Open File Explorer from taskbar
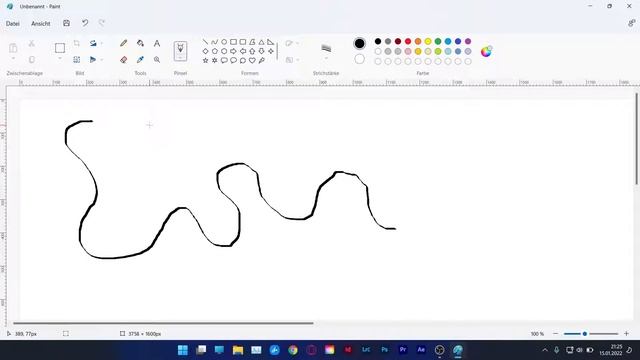Screen dimensions: 640x360 click(238, 350)
